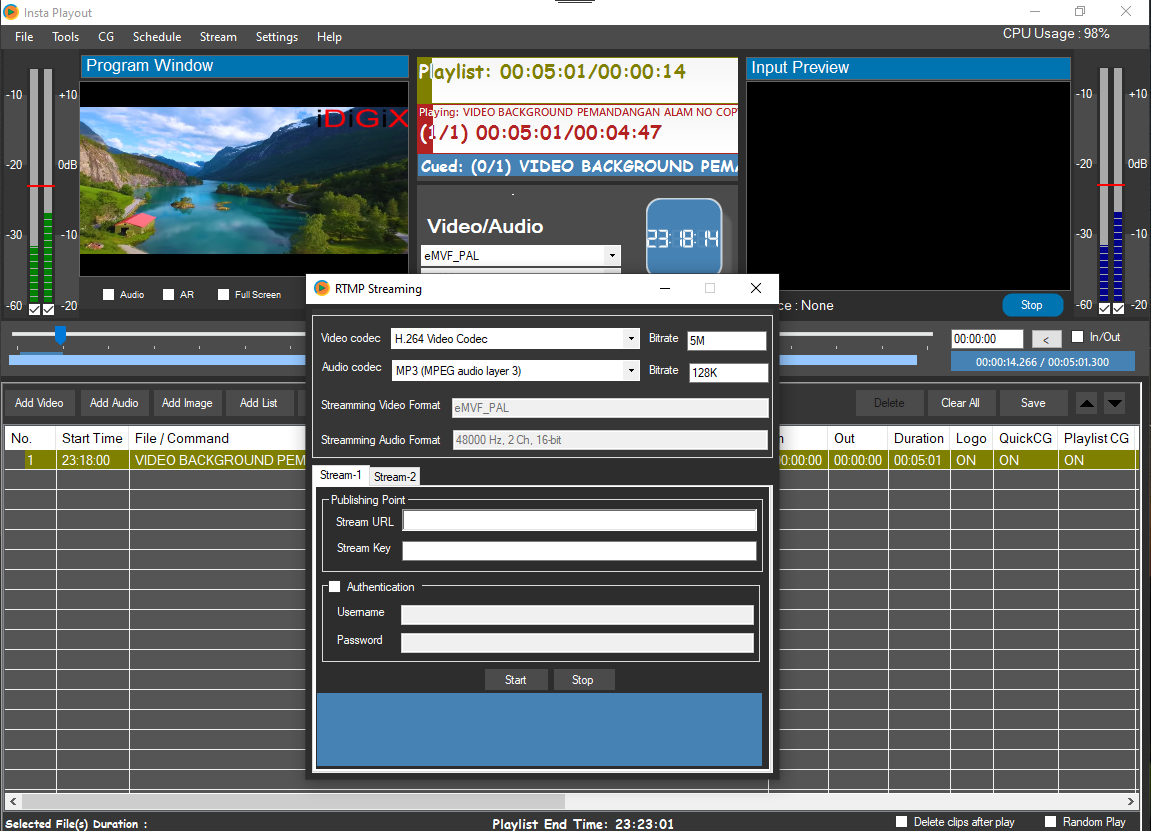Screen dimensions: 1151x831
Task: Click scrollbar left arrow
Action: pyautogui.click(x=12, y=801)
